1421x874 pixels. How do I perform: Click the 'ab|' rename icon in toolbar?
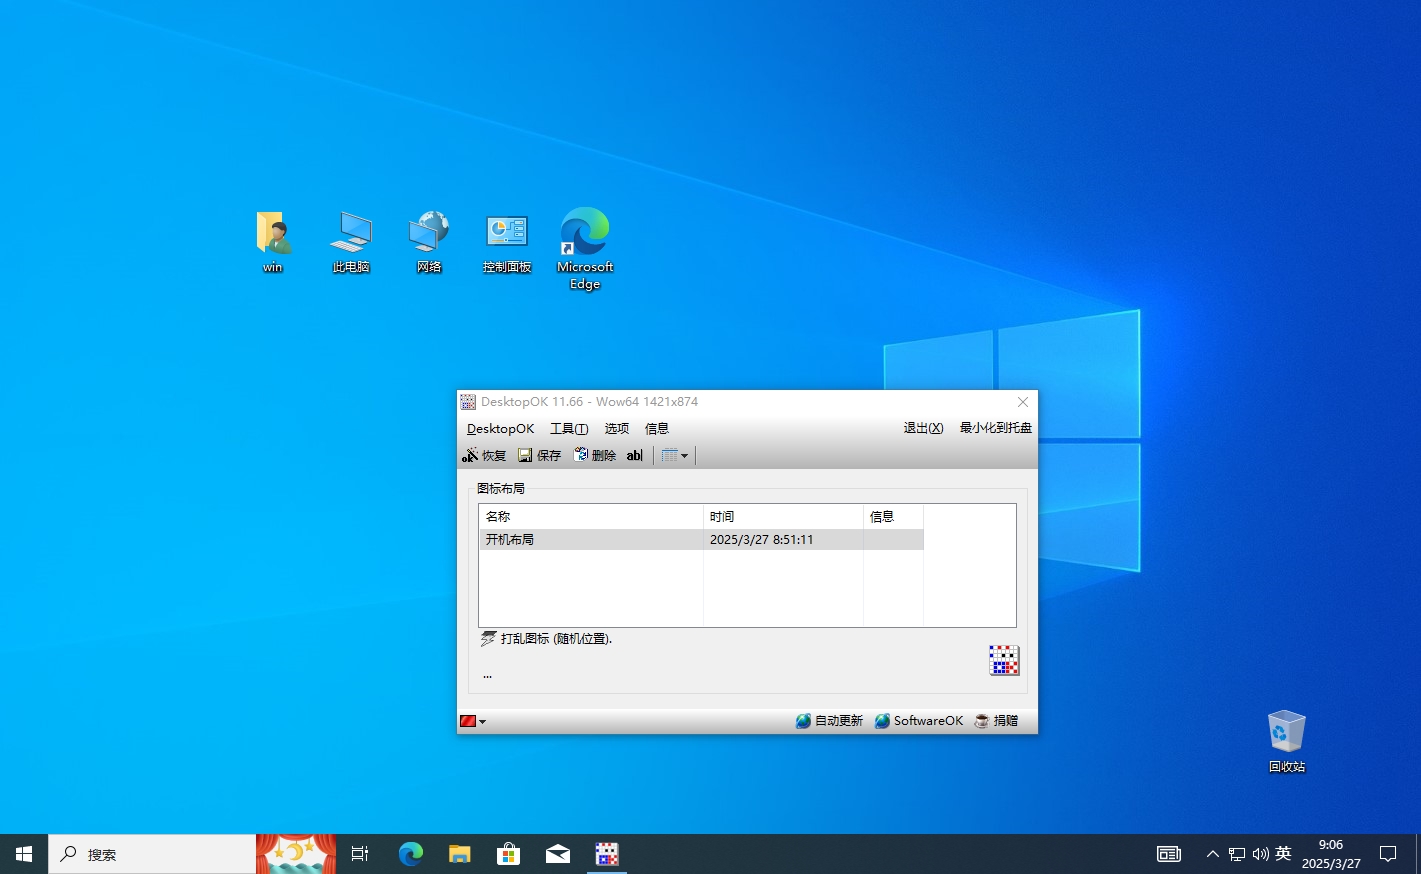[x=634, y=455]
